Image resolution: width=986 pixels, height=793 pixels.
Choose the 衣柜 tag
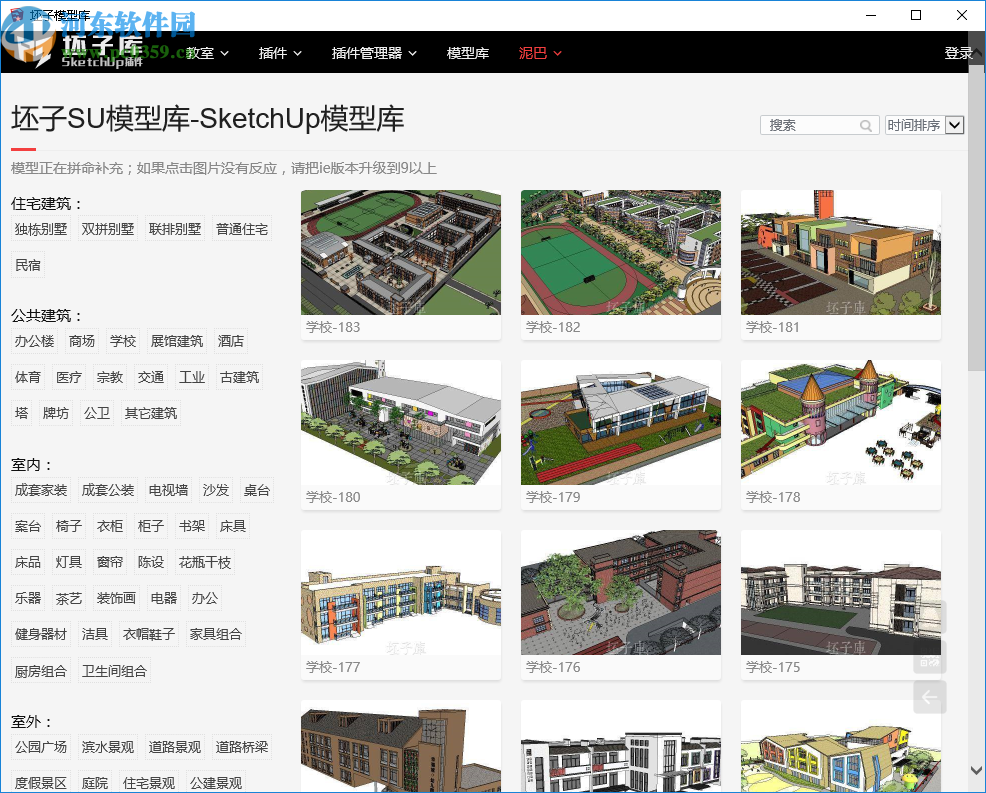pyautogui.click(x=109, y=526)
